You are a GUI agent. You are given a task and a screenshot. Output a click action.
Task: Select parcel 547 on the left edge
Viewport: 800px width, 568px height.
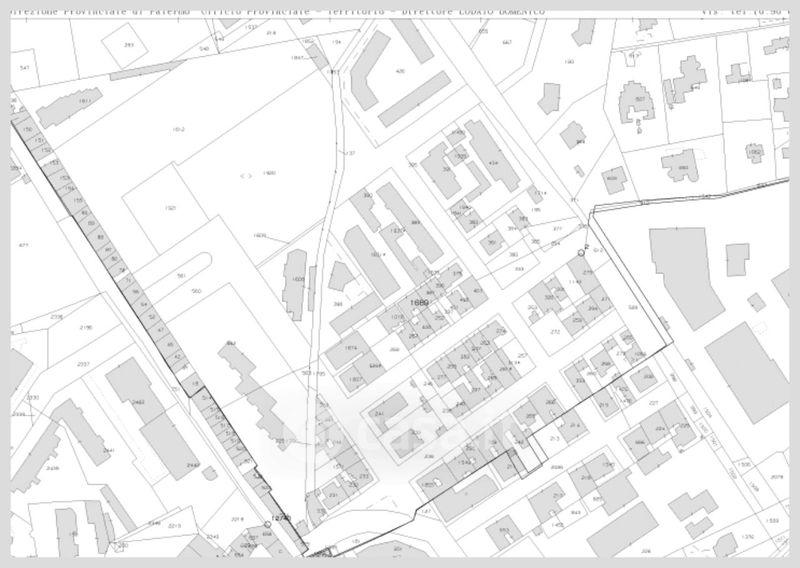pyautogui.click(x=25, y=66)
